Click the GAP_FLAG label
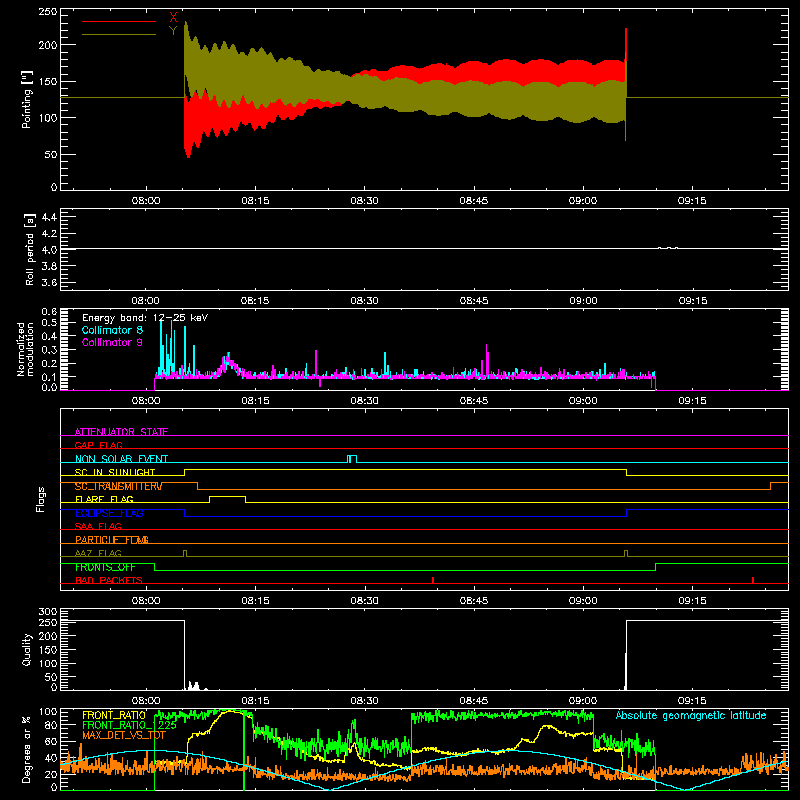The width and height of the screenshot is (800, 800). [x=98, y=445]
